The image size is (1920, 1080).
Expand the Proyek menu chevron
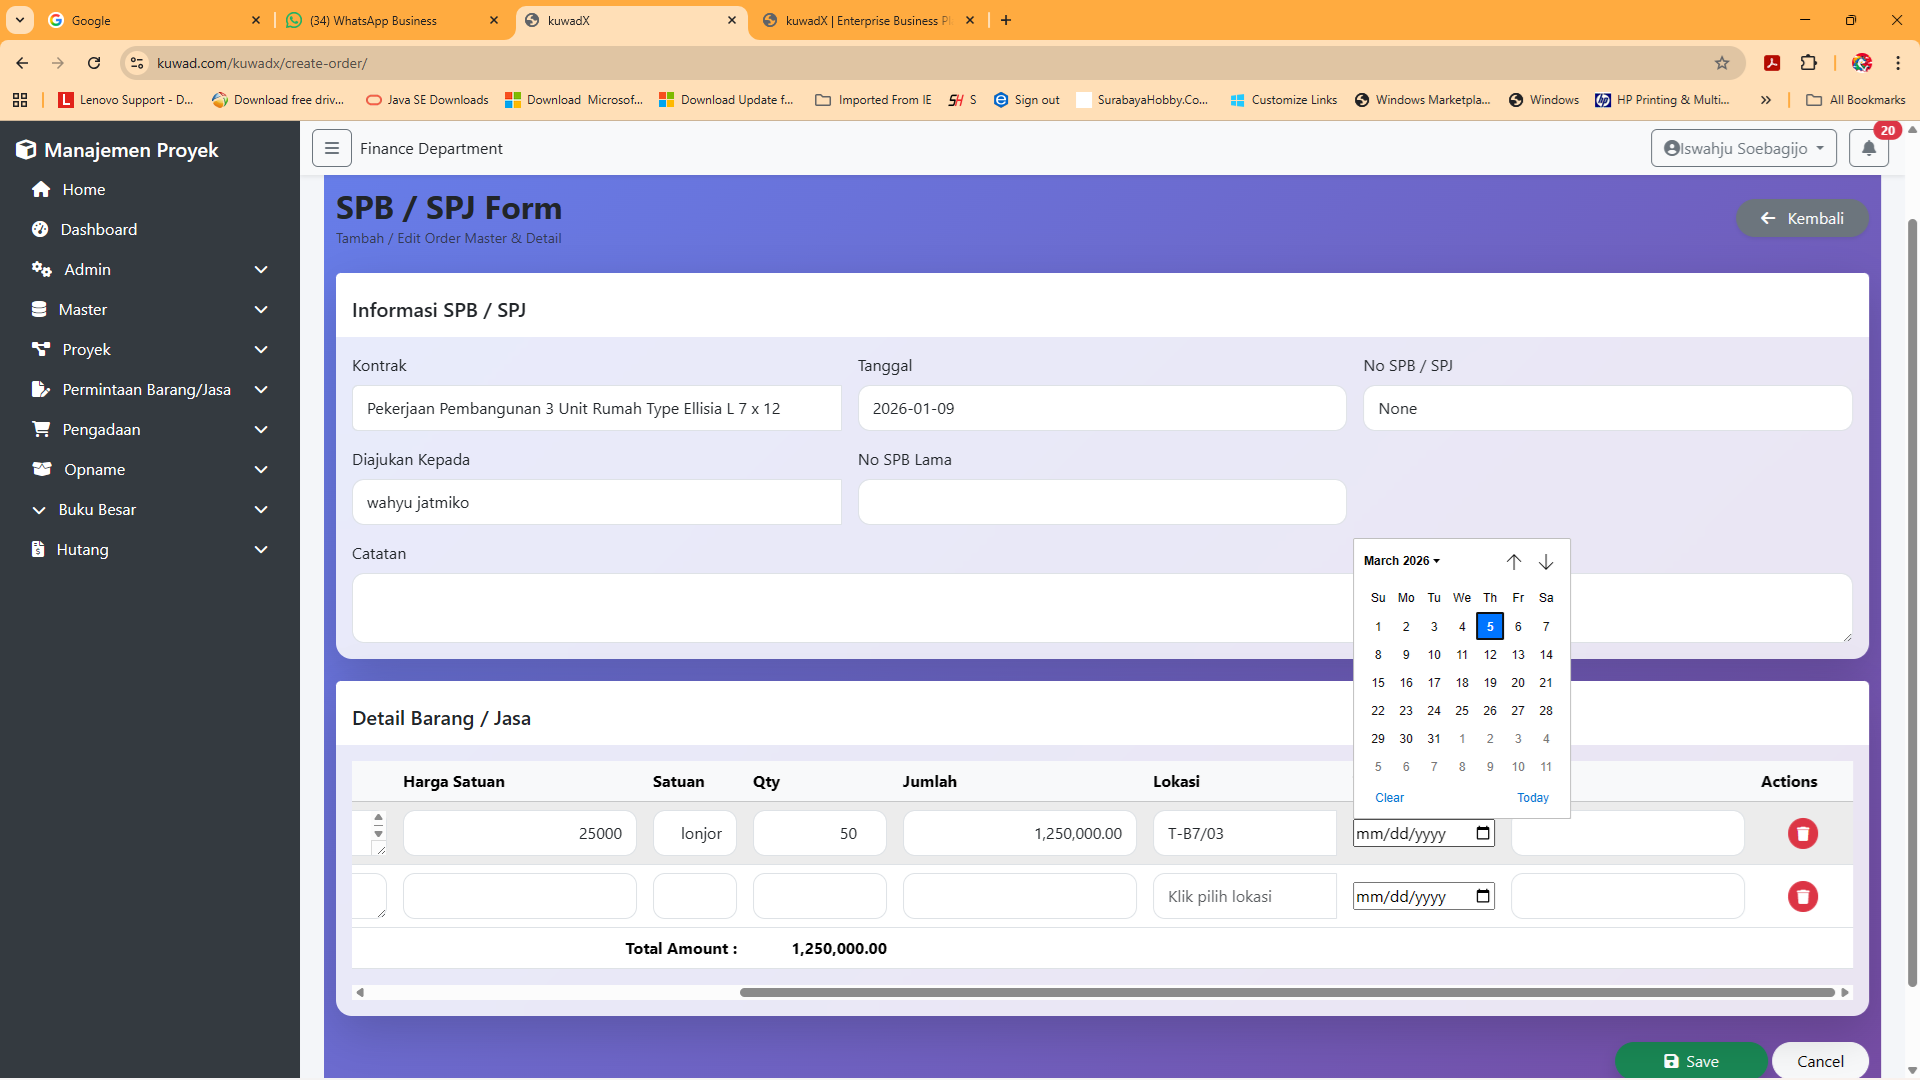pyautogui.click(x=261, y=350)
